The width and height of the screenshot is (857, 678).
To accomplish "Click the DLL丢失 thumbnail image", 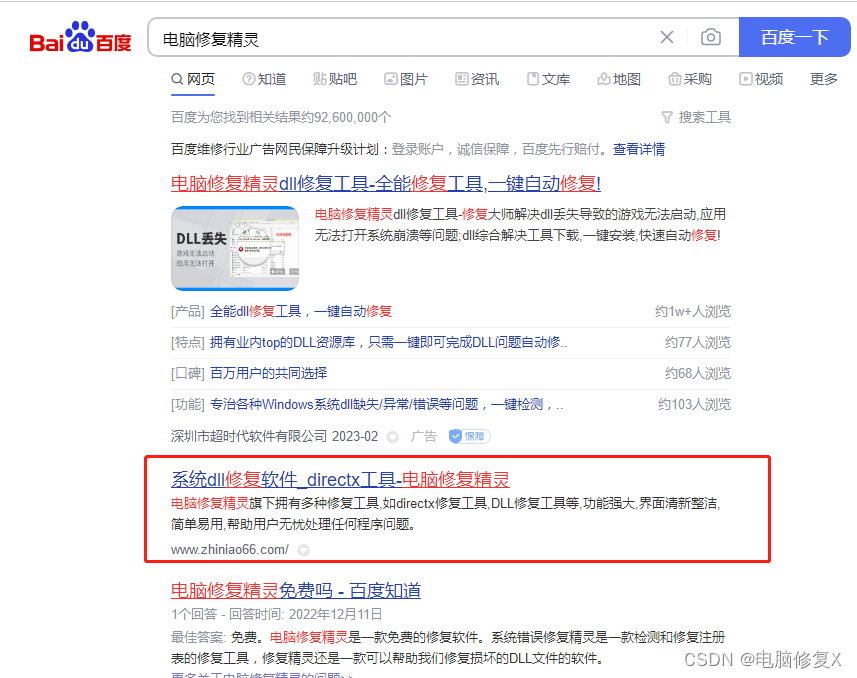I will pyautogui.click(x=235, y=248).
